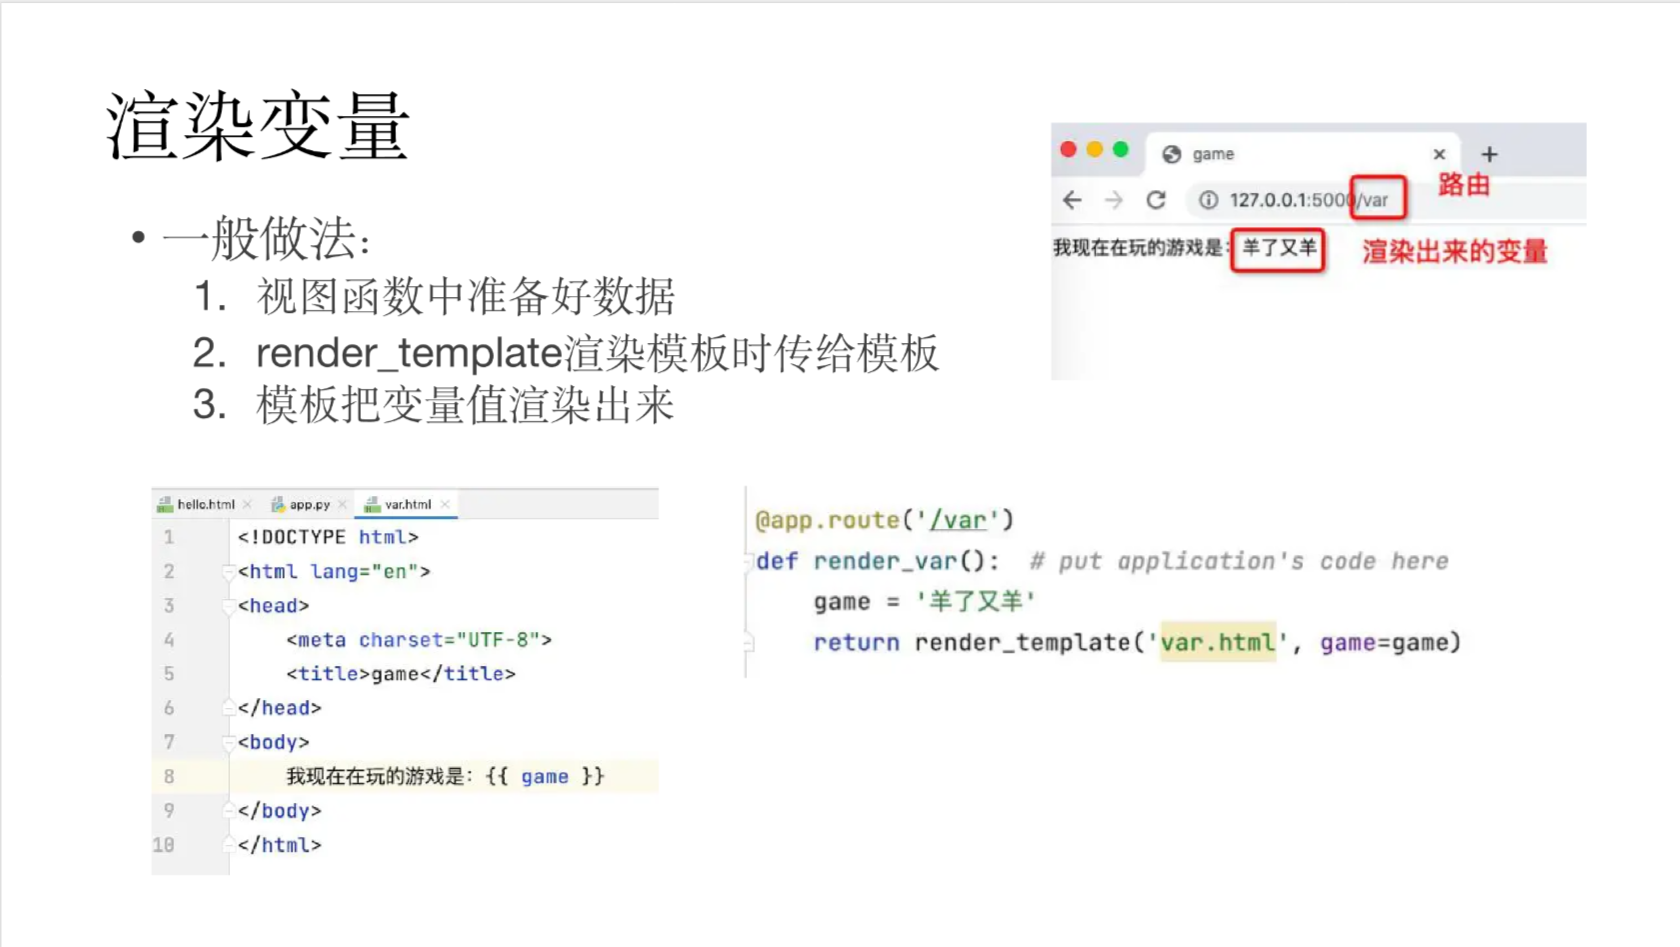Screen dimensions: 1680x947
Task: Open a new browser tab with plus icon
Action: coord(1489,154)
